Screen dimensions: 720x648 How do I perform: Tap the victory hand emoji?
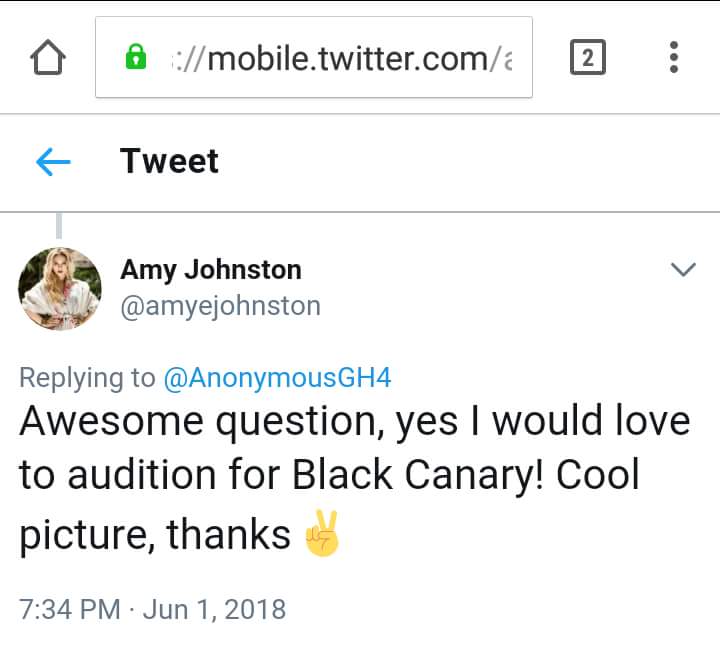(322, 535)
